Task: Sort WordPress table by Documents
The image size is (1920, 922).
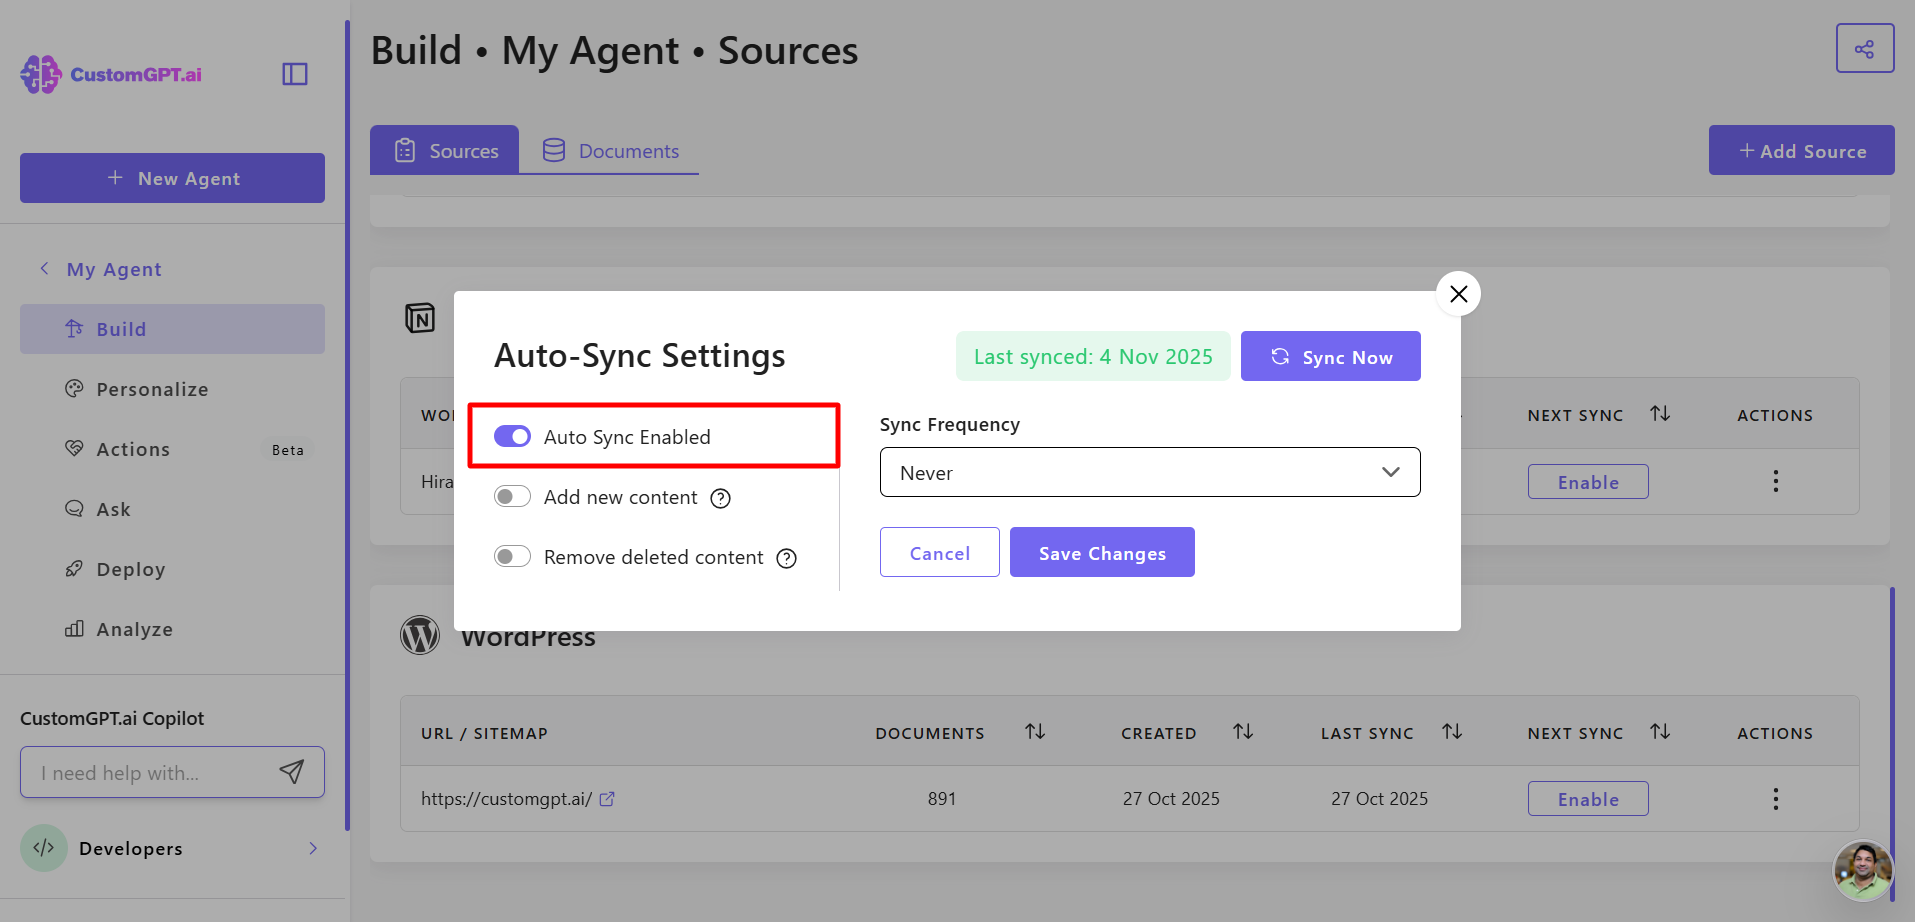Action: [x=1035, y=732]
